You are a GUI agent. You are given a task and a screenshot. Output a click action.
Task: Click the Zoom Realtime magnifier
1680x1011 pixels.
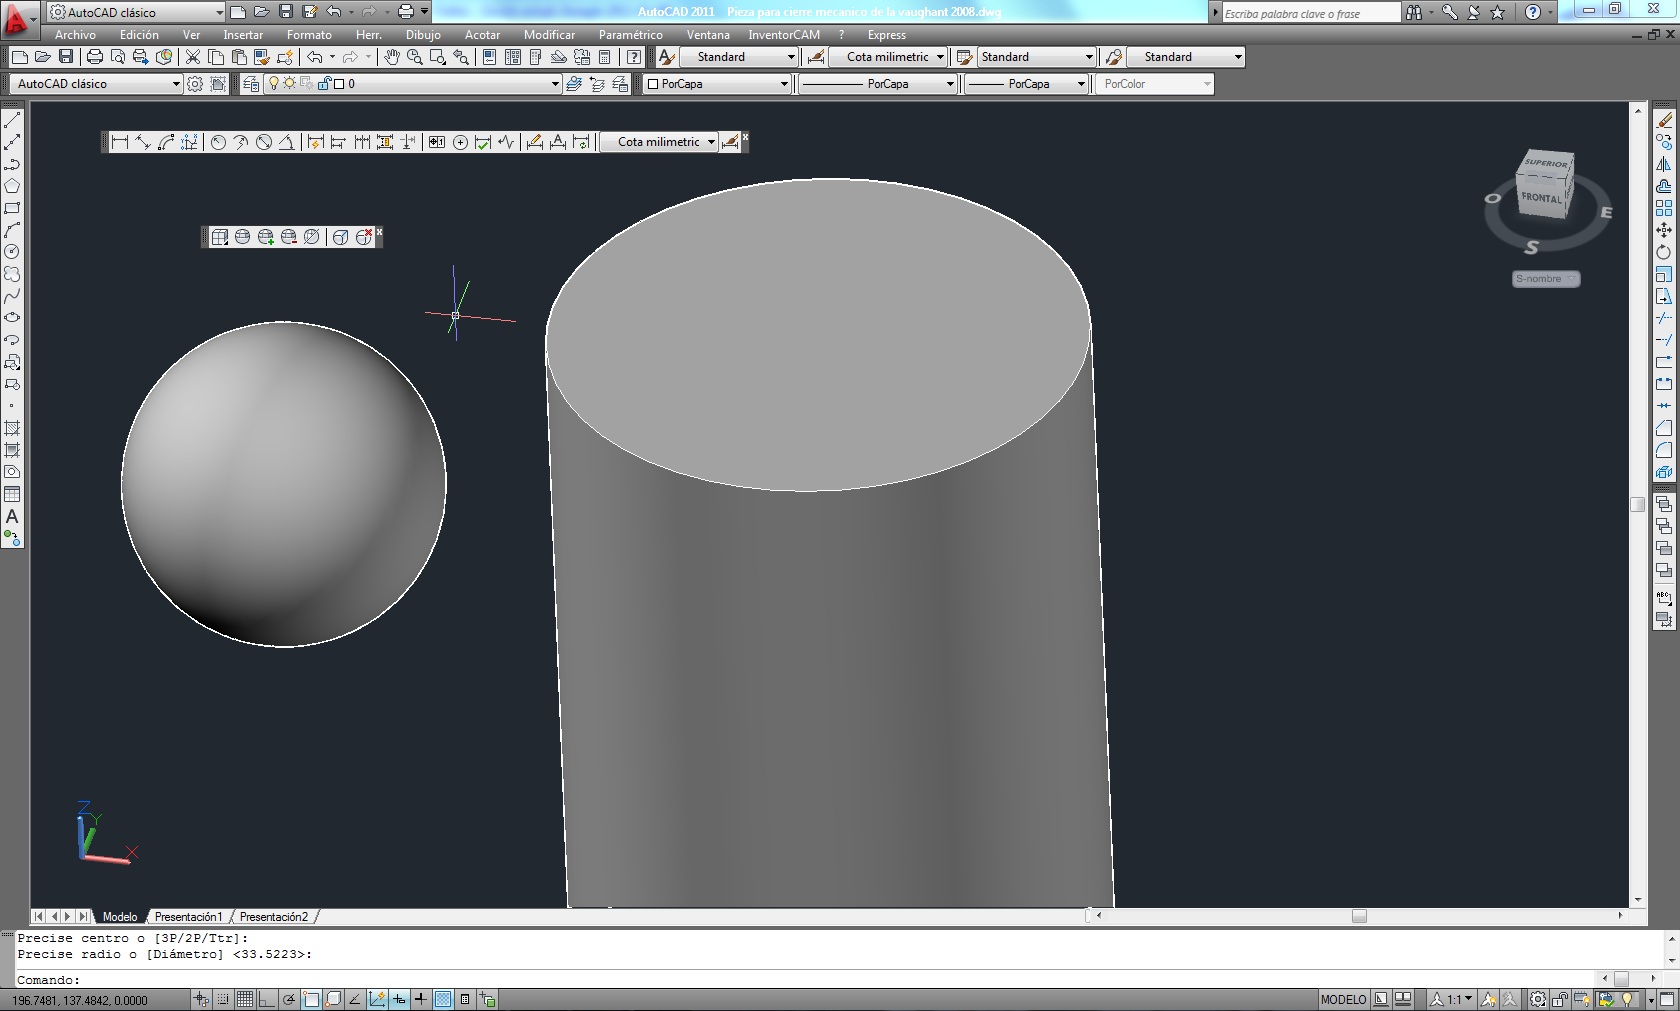point(414,57)
